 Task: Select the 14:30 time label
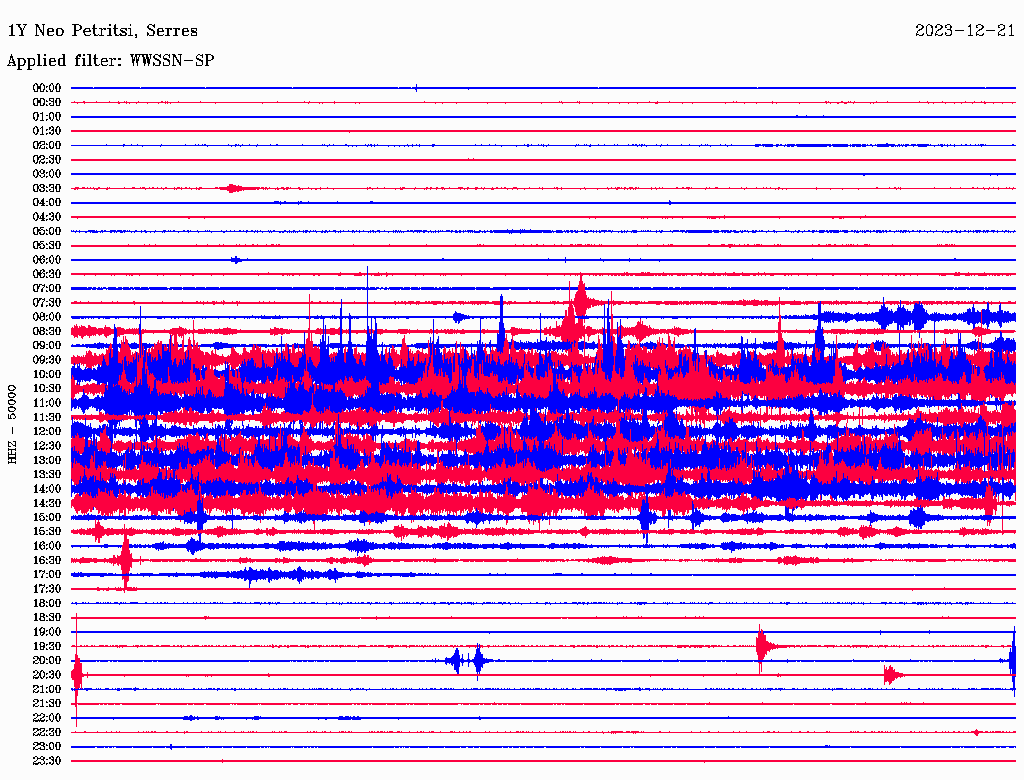(47, 503)
